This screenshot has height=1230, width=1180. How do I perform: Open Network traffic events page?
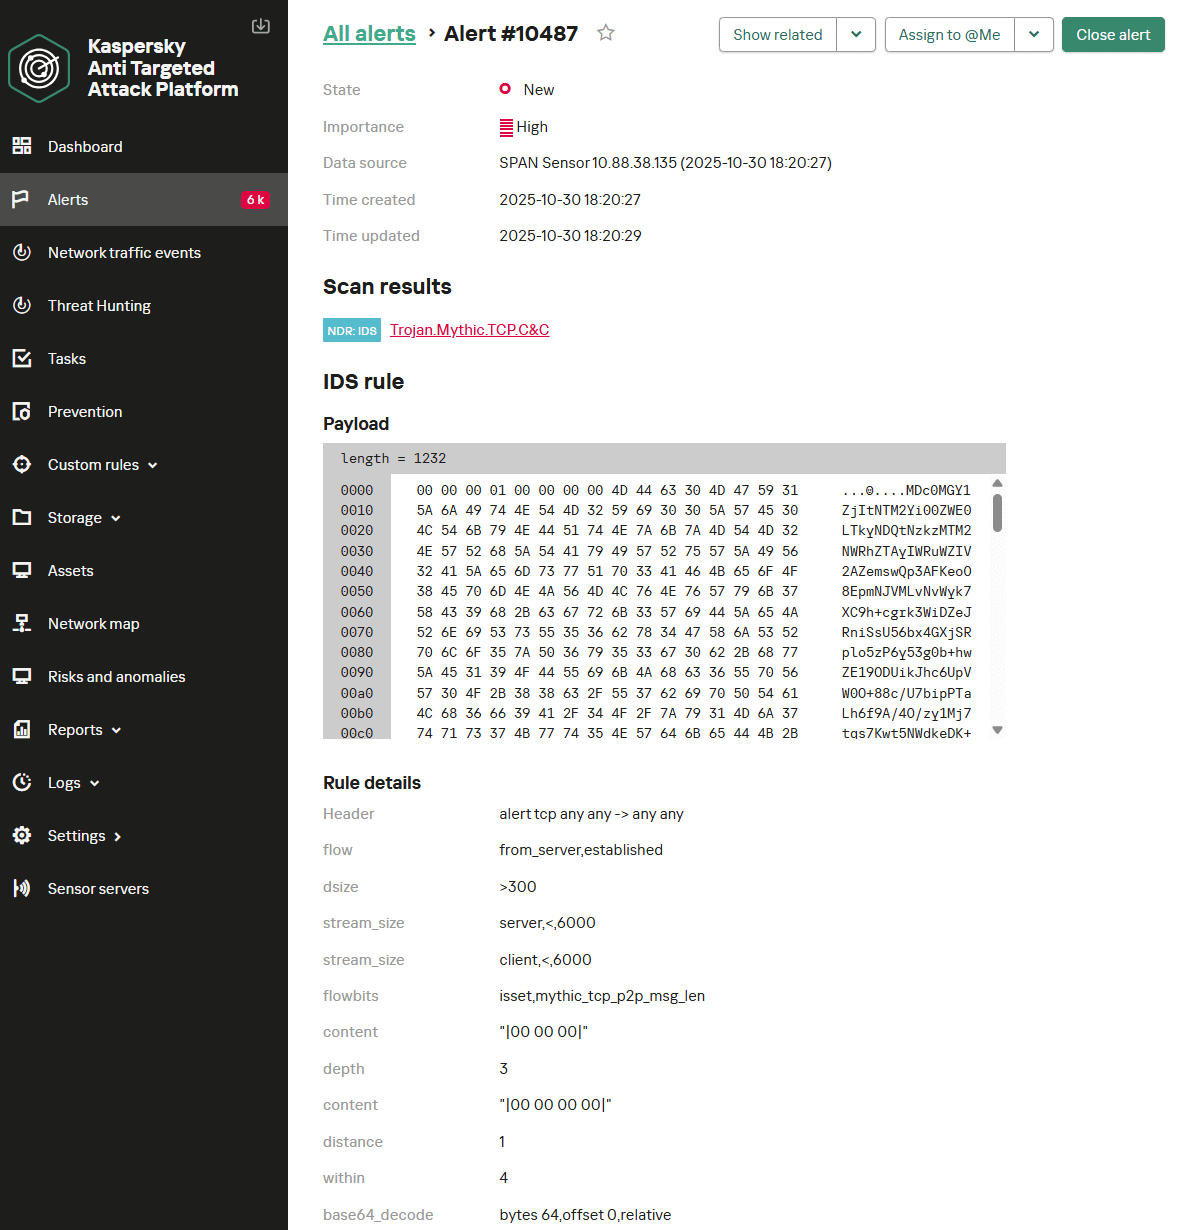[124, 252]
